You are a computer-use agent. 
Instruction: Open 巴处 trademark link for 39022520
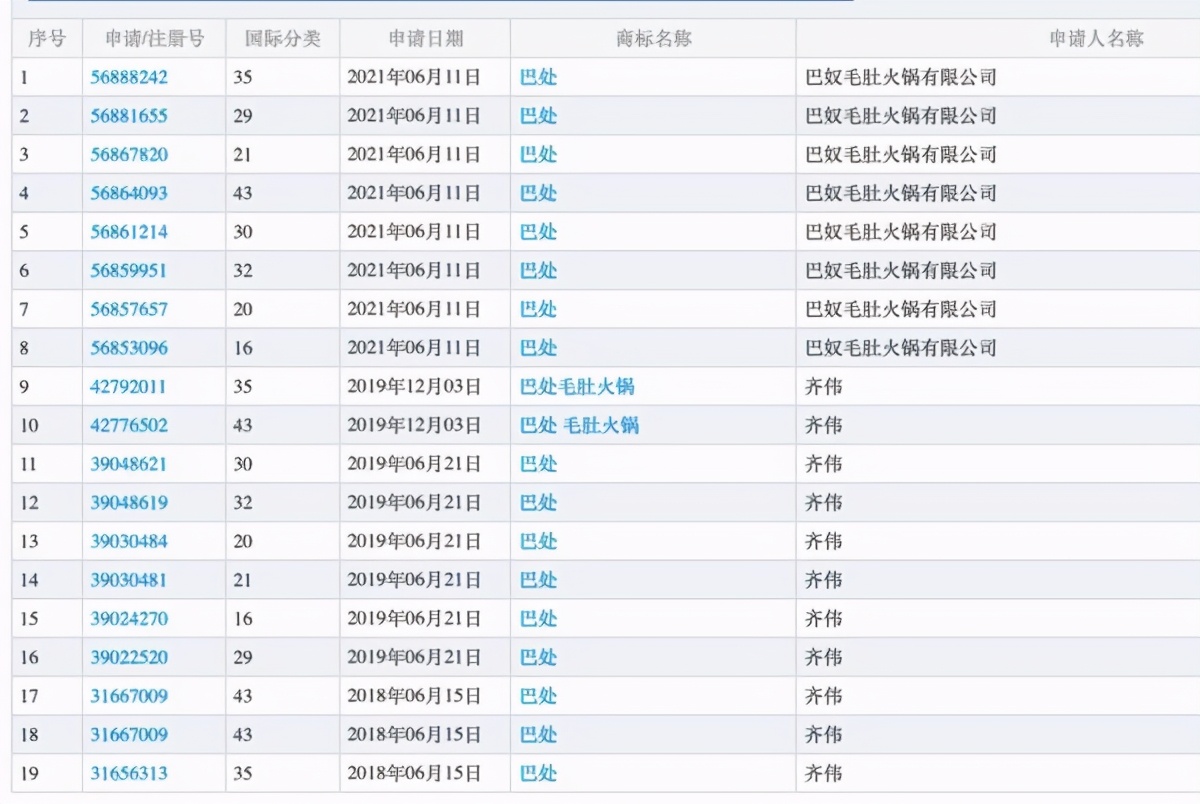538,657
